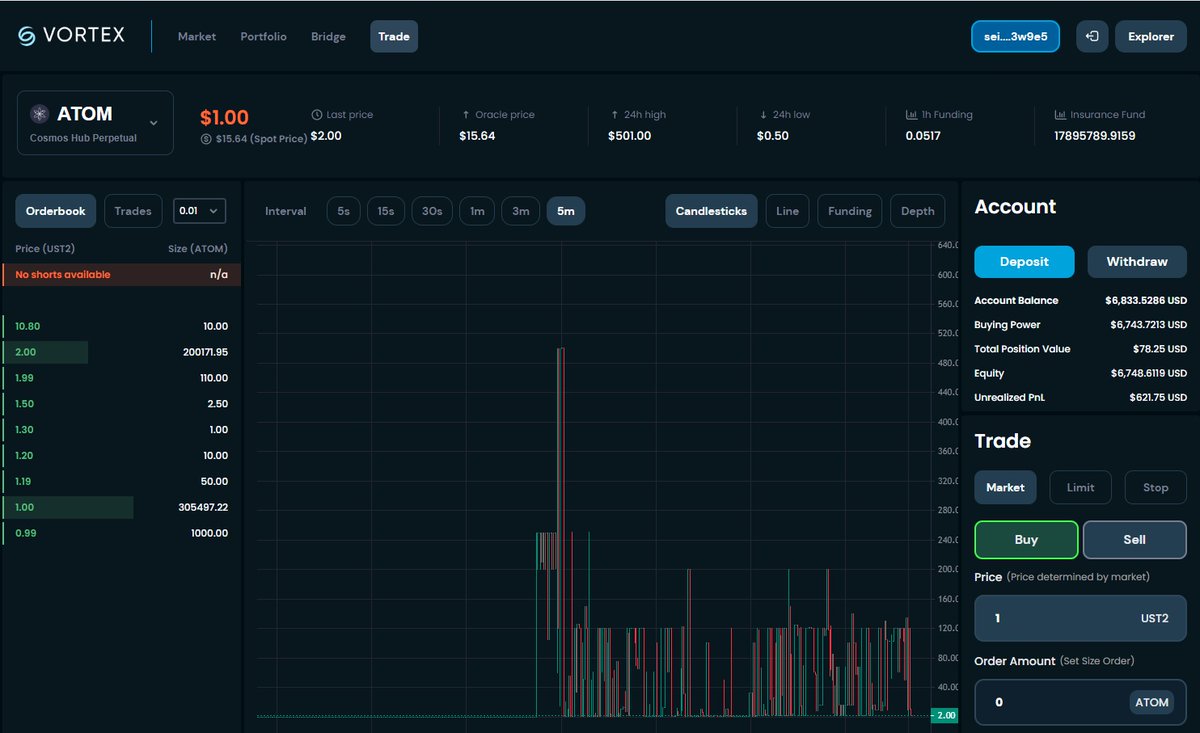
Task: Switch to the Trades tab
Action: click(133, 211)
